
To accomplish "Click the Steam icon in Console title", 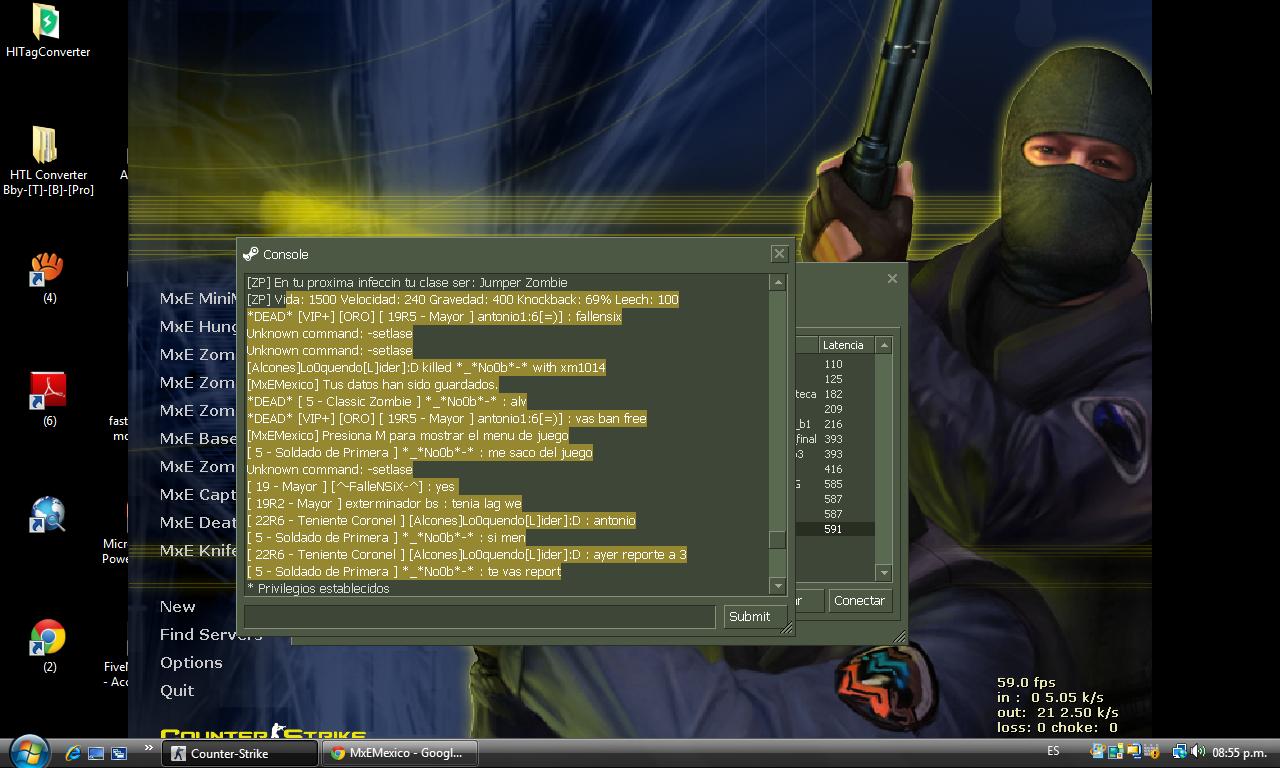I will pos(251,254).
